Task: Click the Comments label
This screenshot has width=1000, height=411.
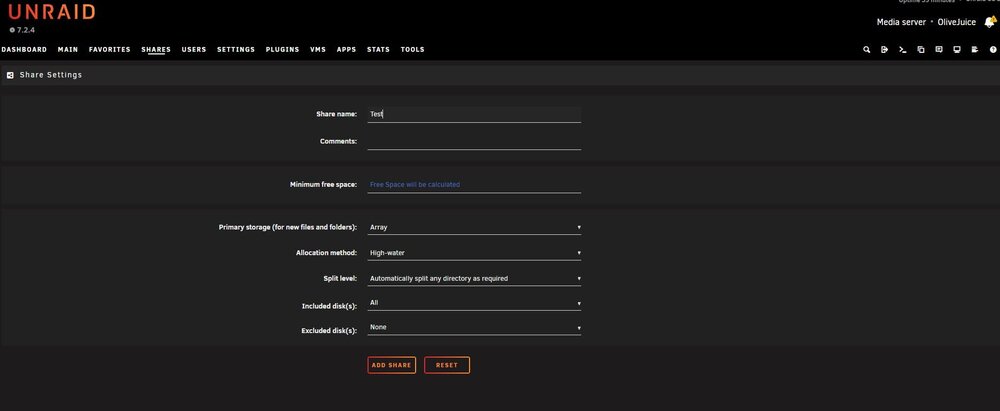Action: pos(339,142)
